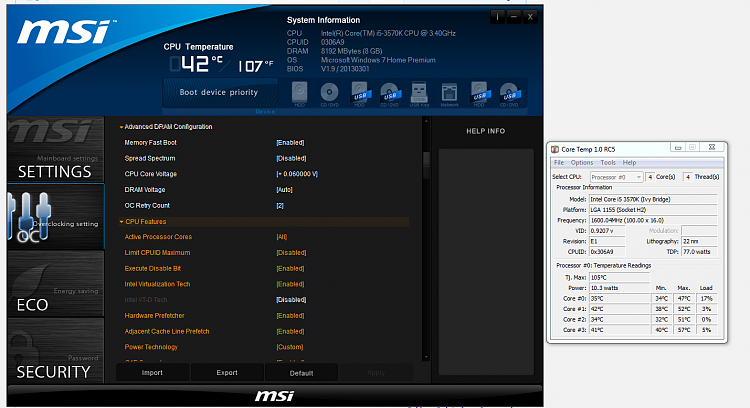Click the Power 10.3 watts field
This screenshot has height=408, width=750.
619,288
